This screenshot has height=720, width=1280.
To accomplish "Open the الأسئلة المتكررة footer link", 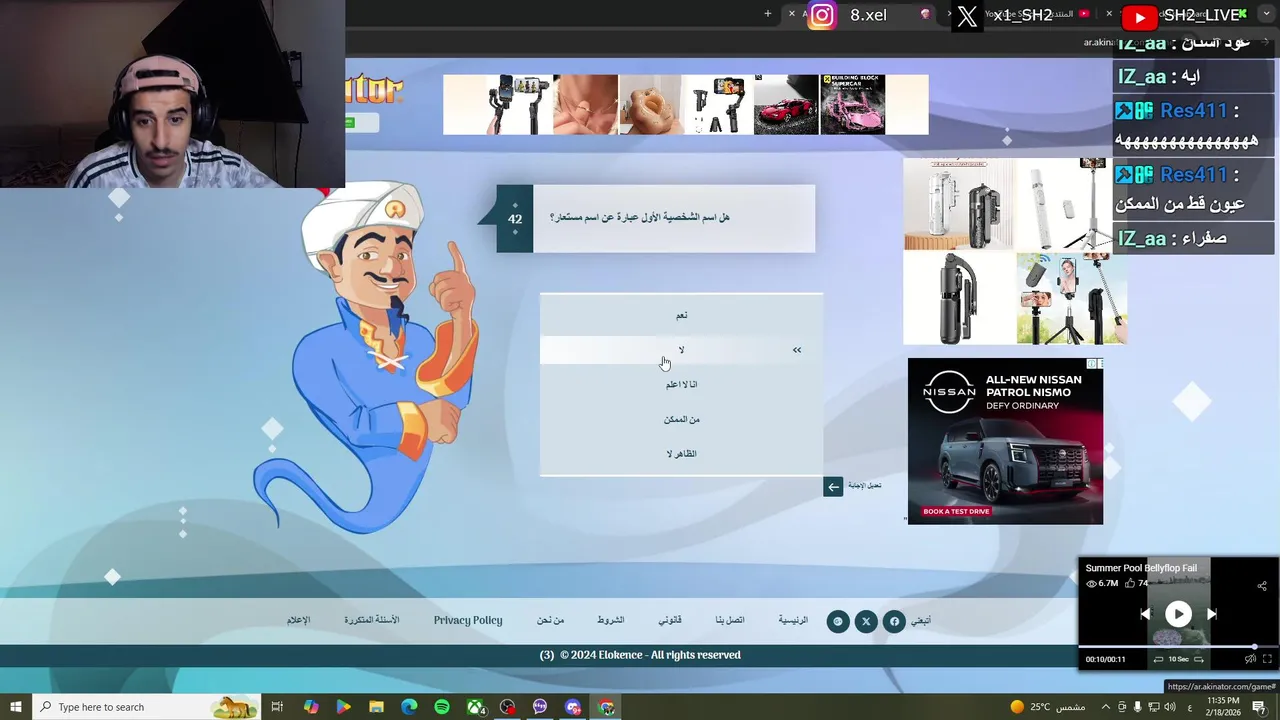I will click(x=372, y=620).
